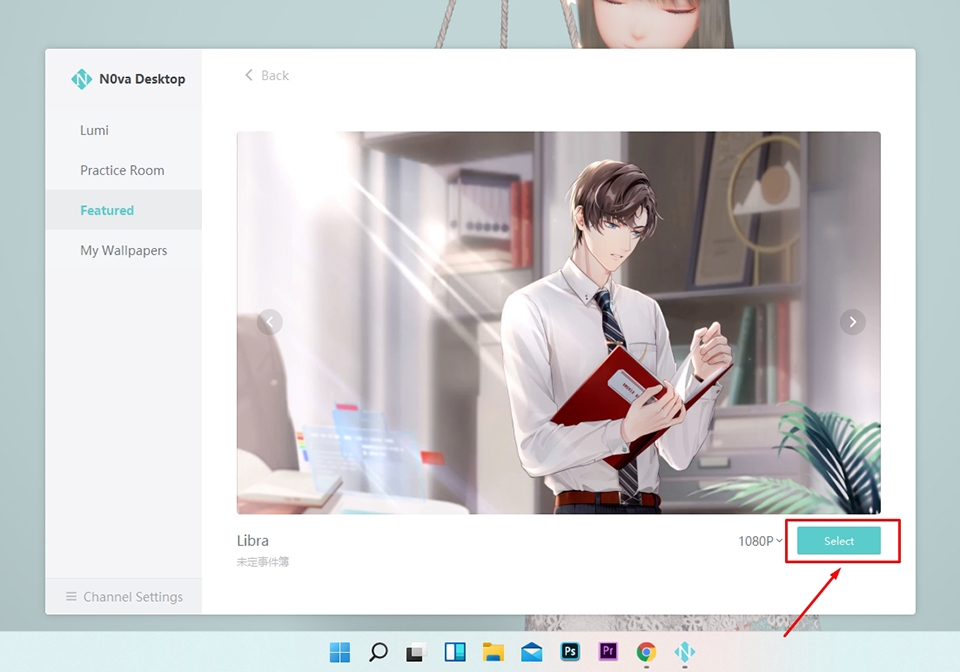Apply wallpaper with the Select button

[x=838, y=541]
